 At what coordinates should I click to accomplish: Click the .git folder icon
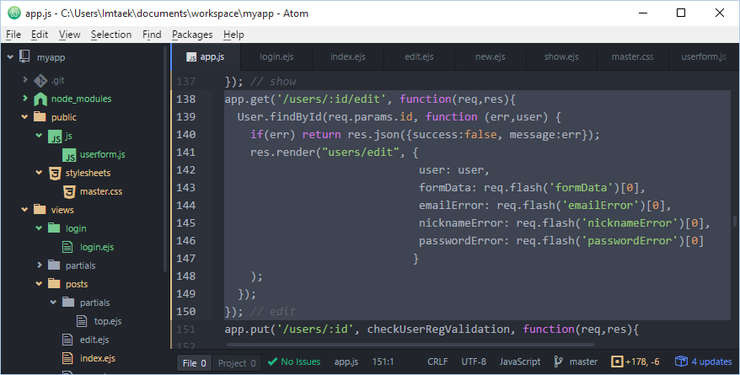click(x=41, y=81)
